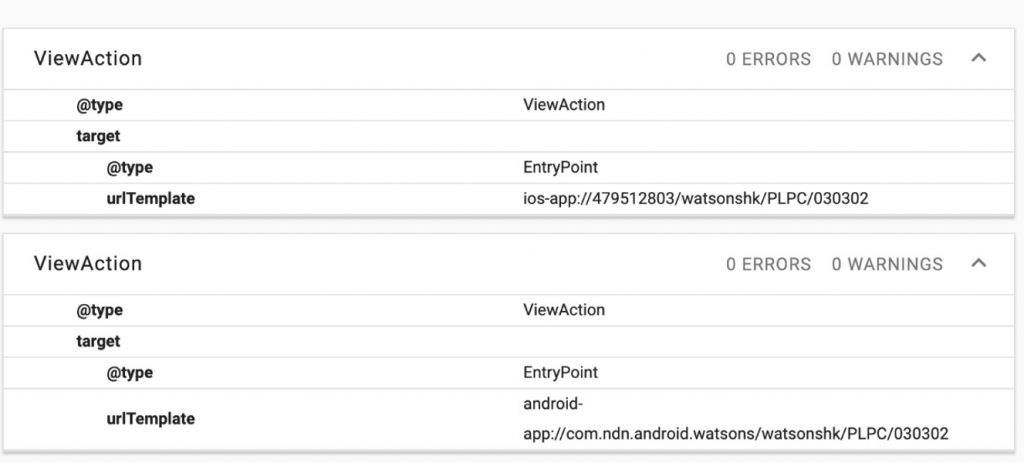This screenshot has width=1024, height=463.
Task: Click the ViewAction type value in the iOS card
Action: click(564, 104)
